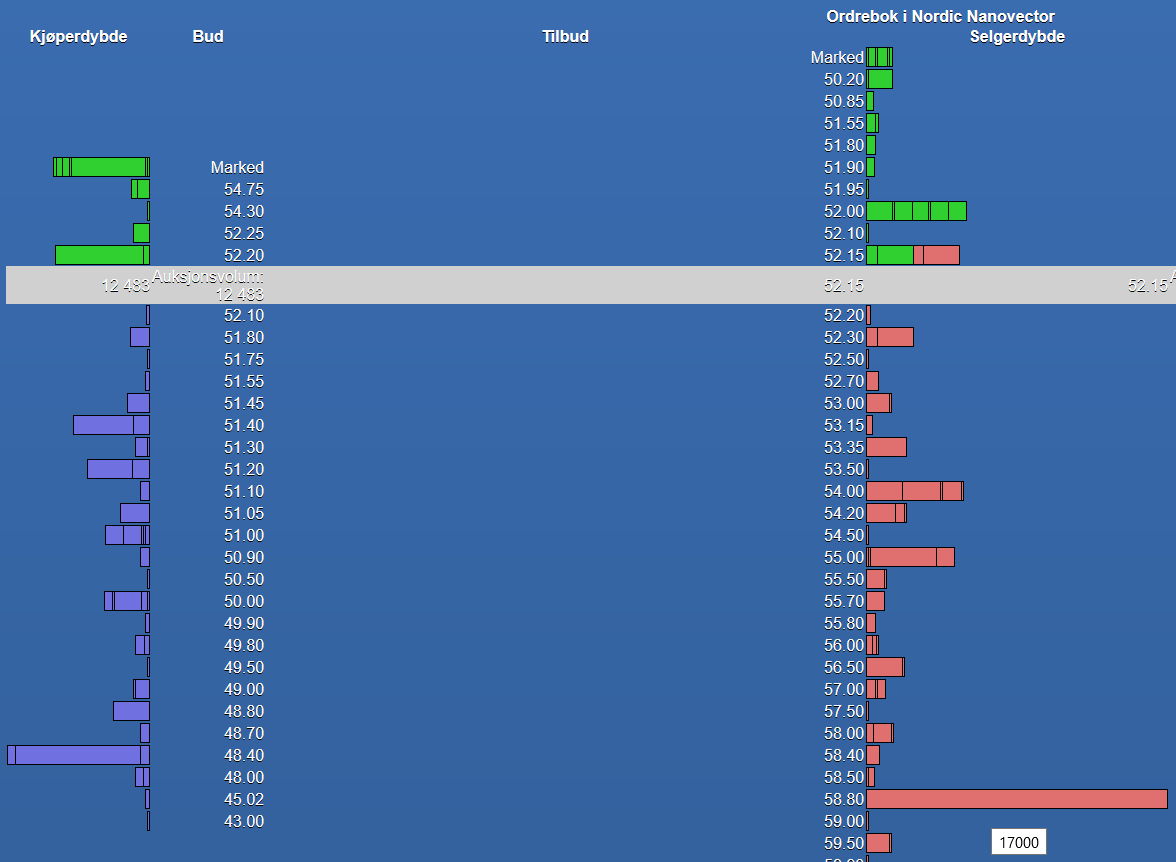Viewport: 1176px width, 862px height.
Task: Select the 53.00 ask price
Action: pyautogui.click(x=844, y=404)
